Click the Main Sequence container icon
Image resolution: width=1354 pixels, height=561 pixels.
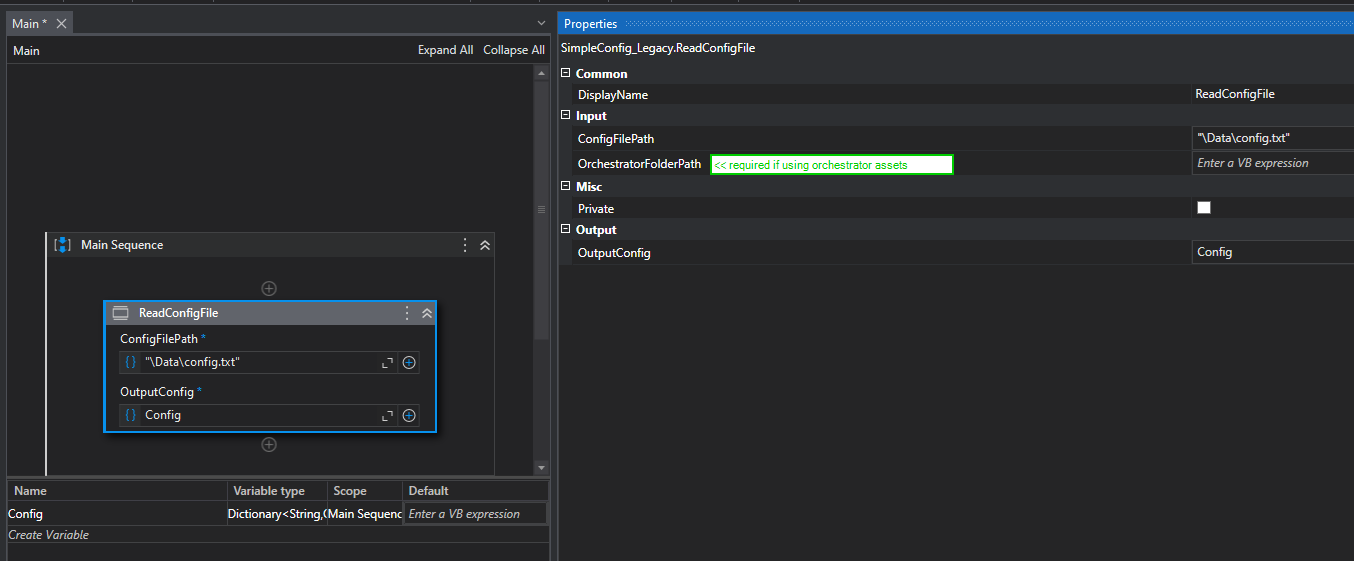(x=62, y=245)
